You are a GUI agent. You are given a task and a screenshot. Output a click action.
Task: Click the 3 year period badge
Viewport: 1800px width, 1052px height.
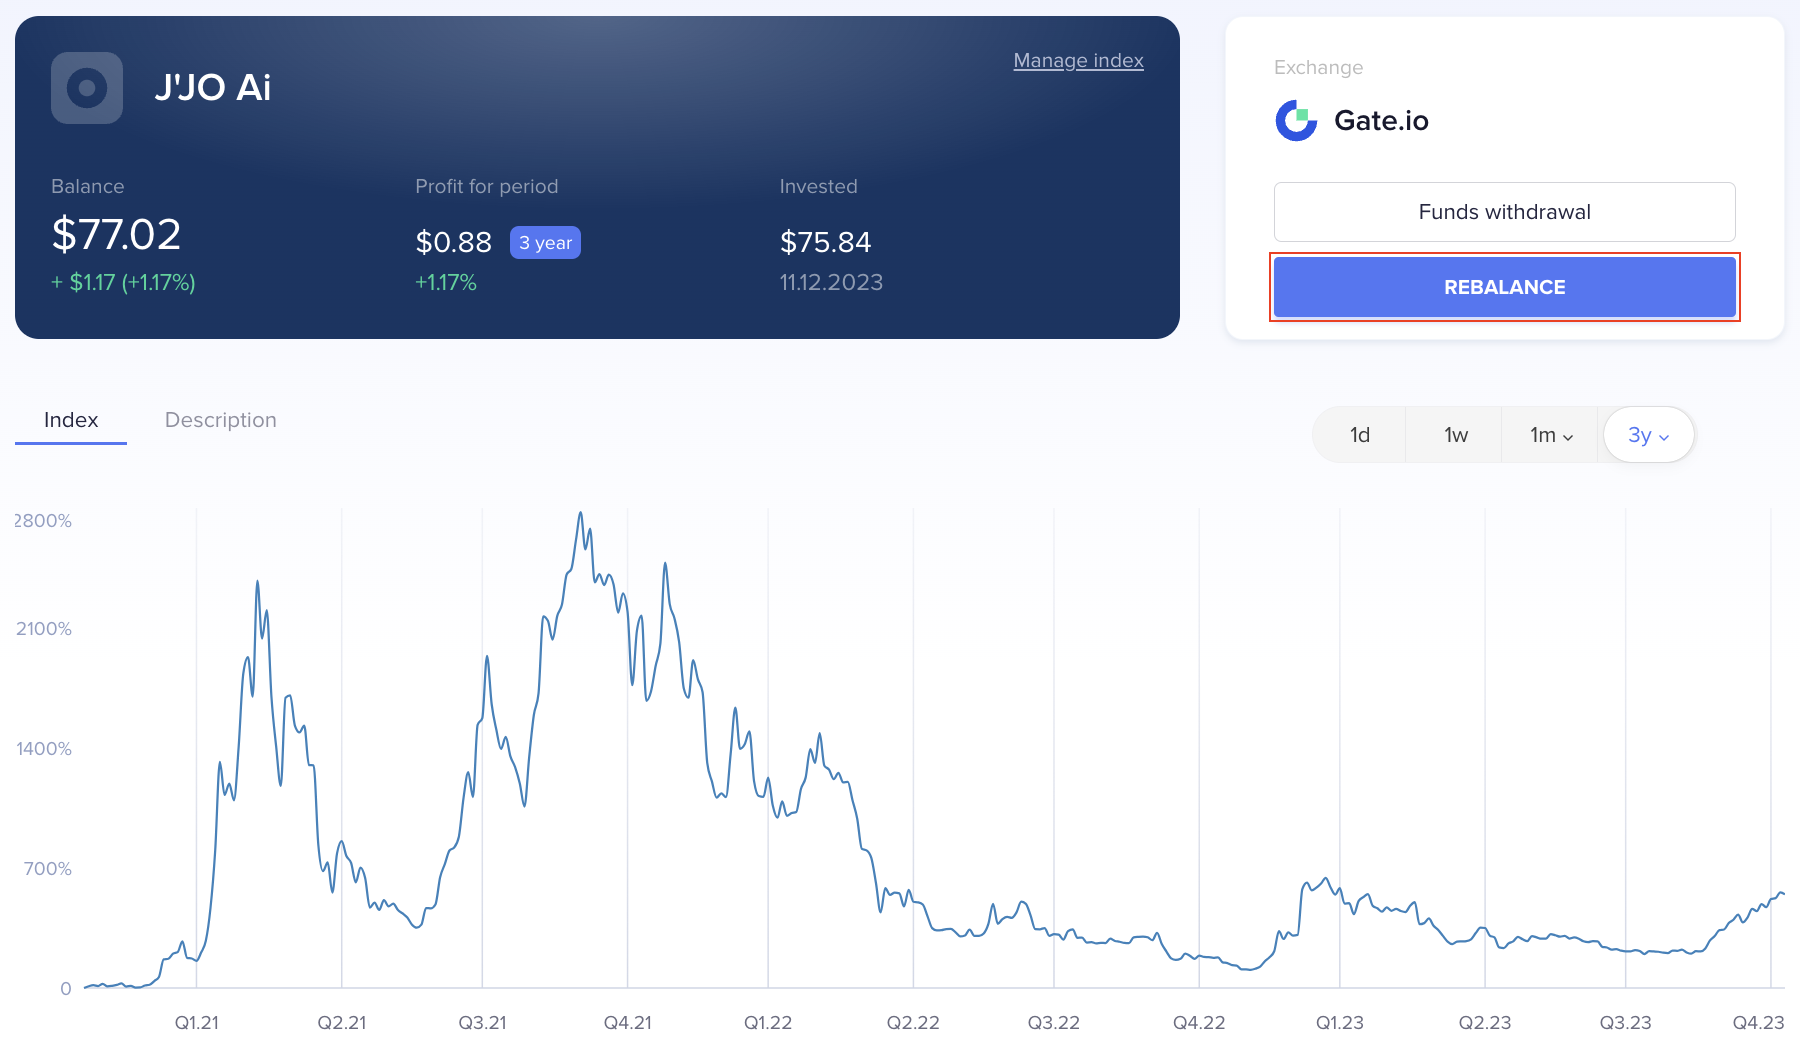545,243
